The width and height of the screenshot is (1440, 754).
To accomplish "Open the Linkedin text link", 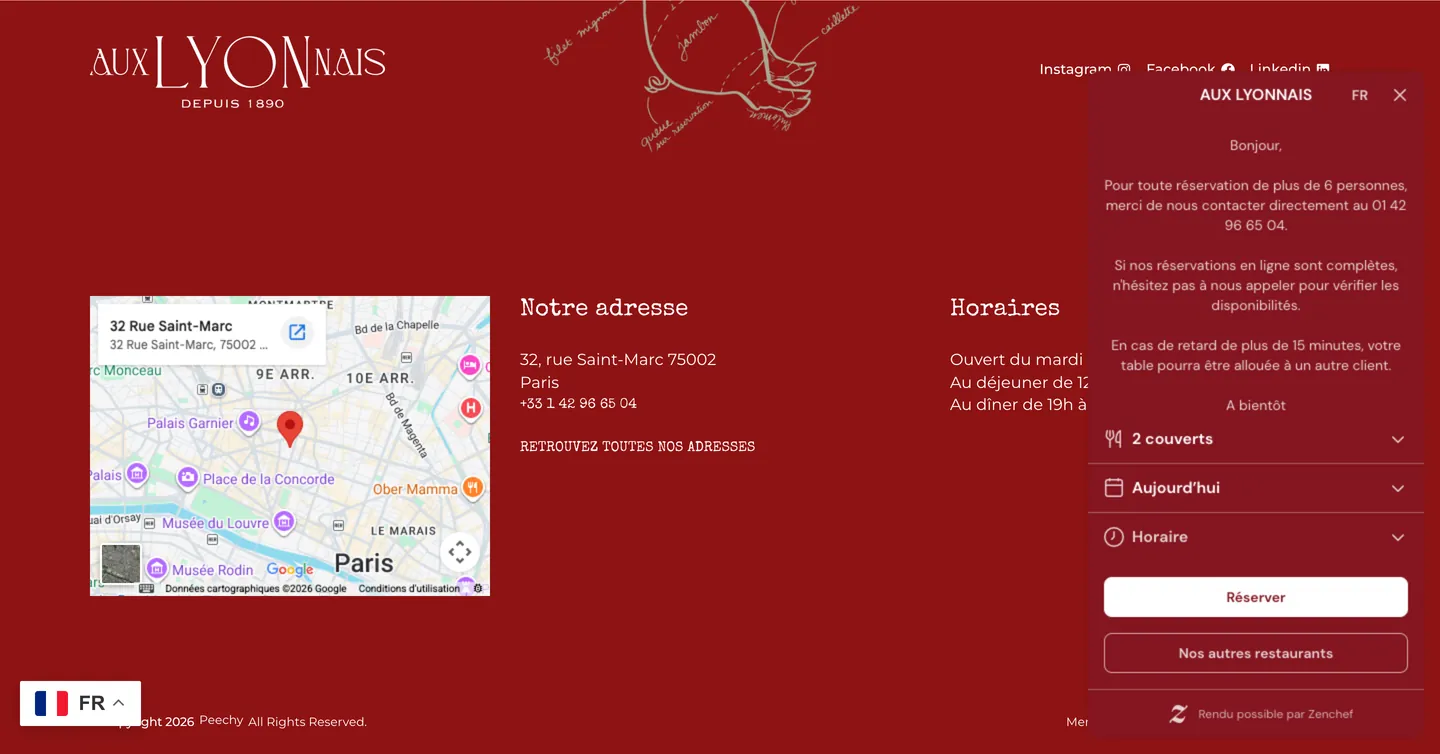I will [x=1280, y=69].
